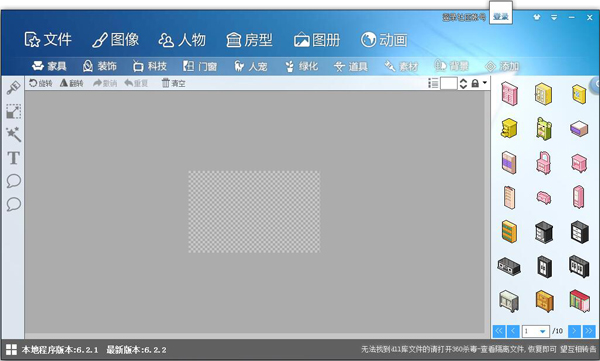Open the page number dropdown
600x361 pixels.
[542, 331]
